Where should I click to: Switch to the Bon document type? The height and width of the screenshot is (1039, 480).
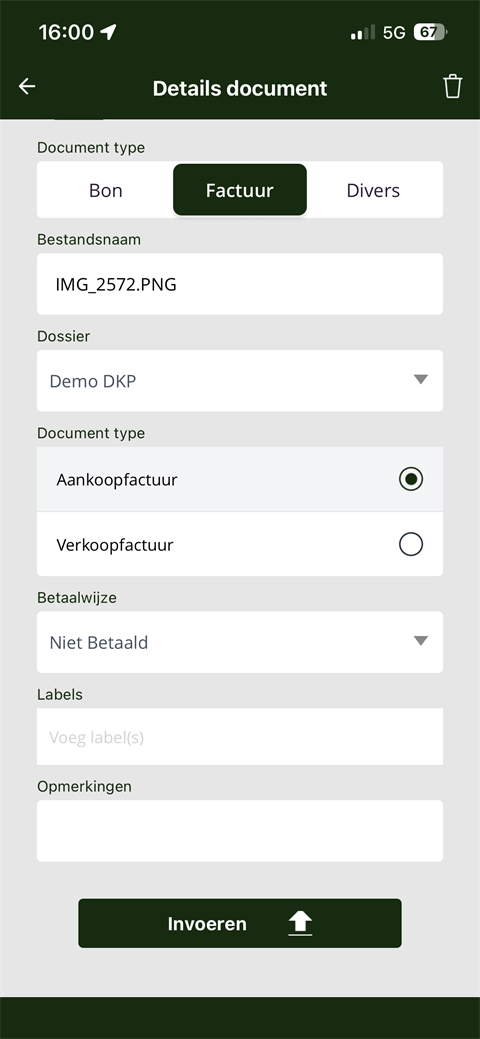click(105, 190)
